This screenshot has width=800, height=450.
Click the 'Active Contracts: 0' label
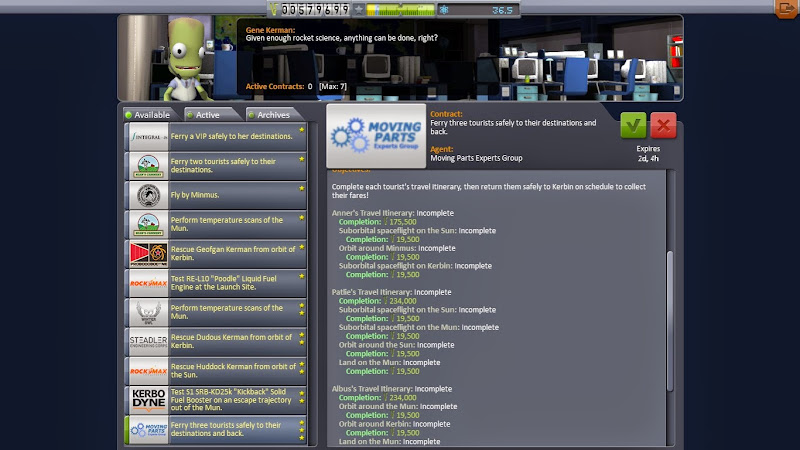pos(279,86)
